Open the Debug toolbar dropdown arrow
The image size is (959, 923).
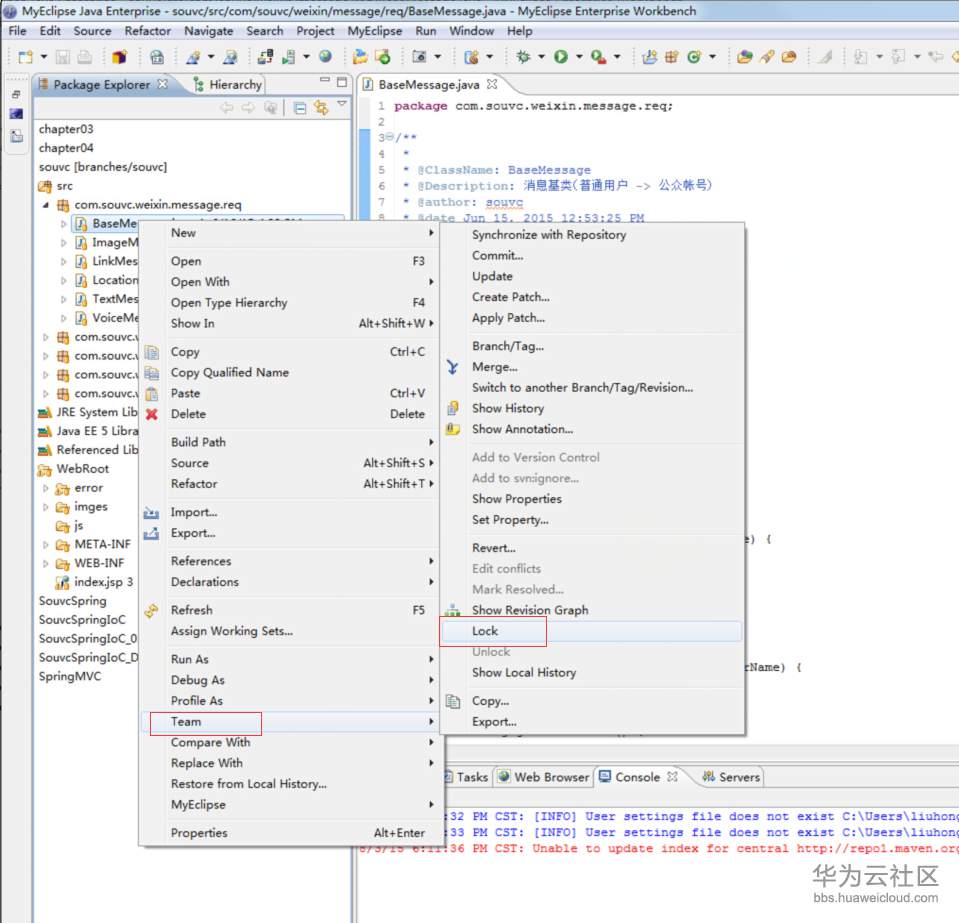[541, 57]
